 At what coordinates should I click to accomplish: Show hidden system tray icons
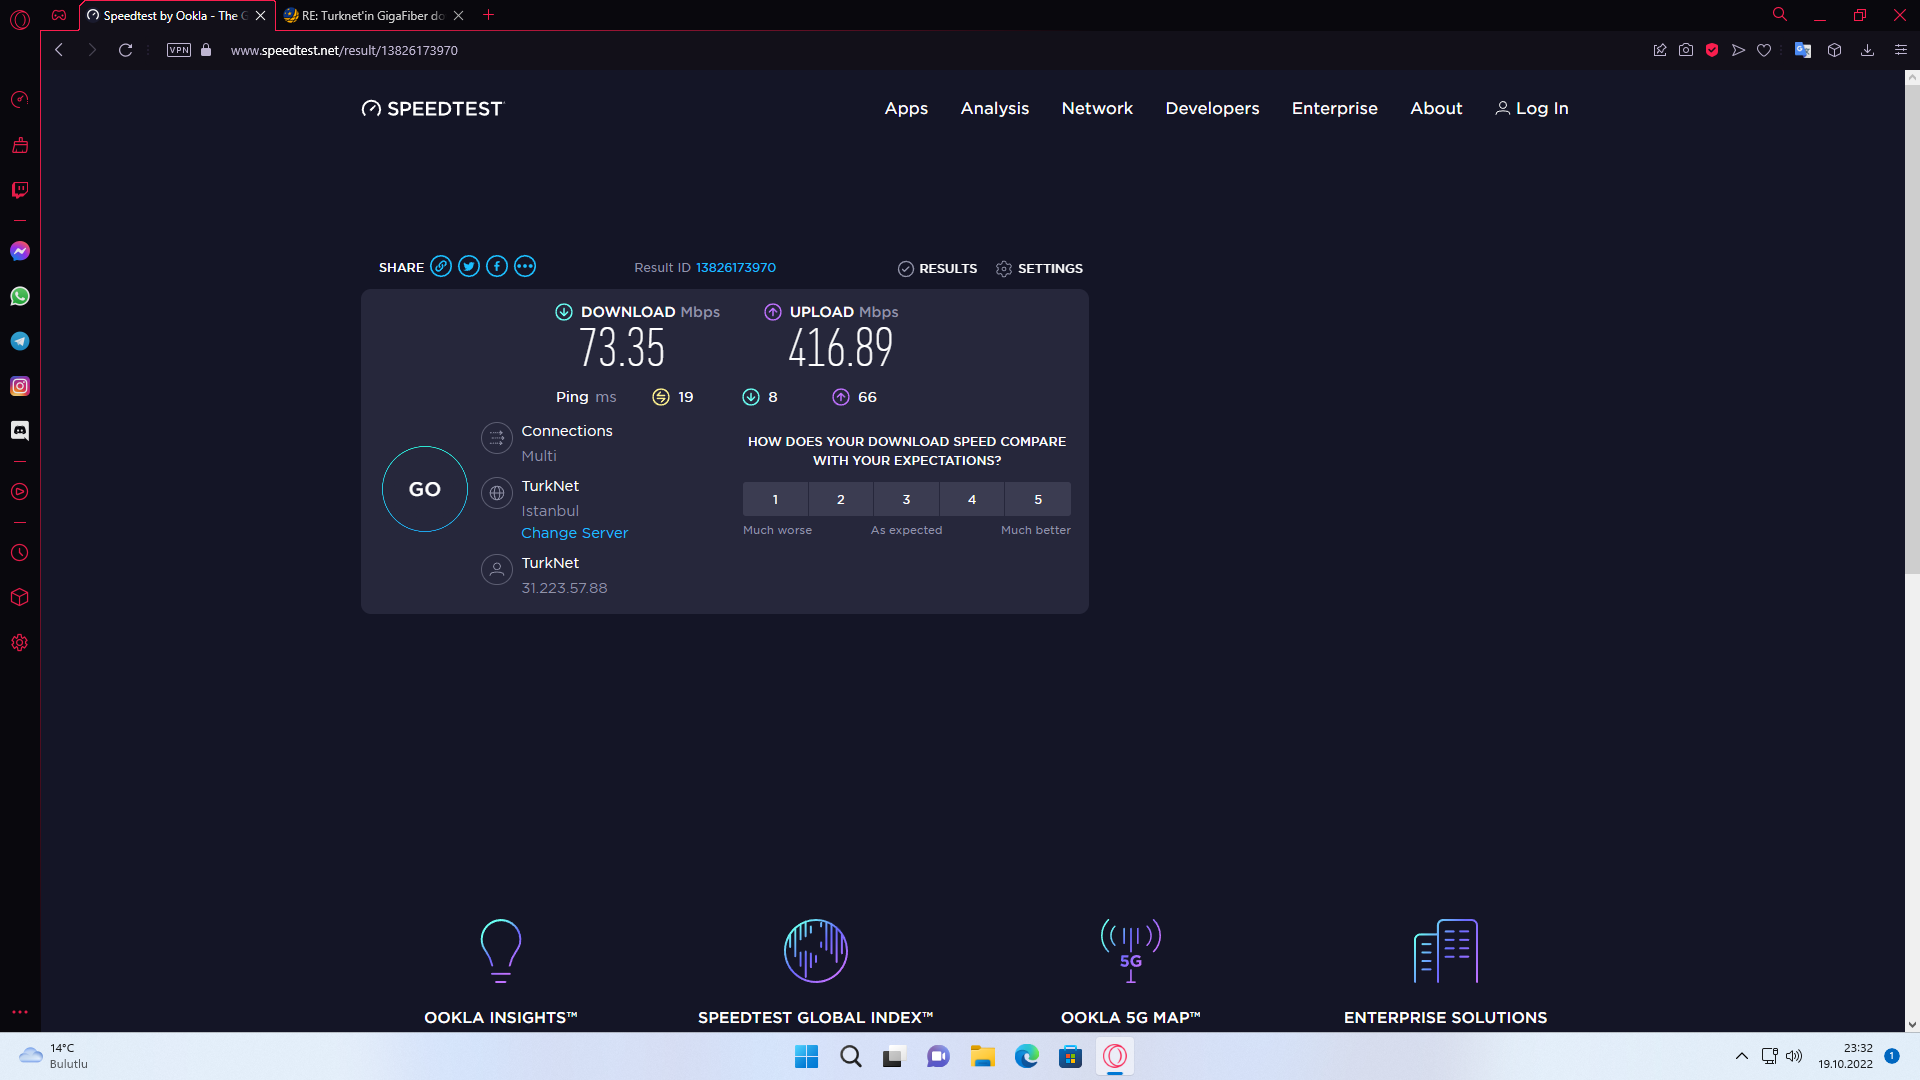pos(1742,1056)
